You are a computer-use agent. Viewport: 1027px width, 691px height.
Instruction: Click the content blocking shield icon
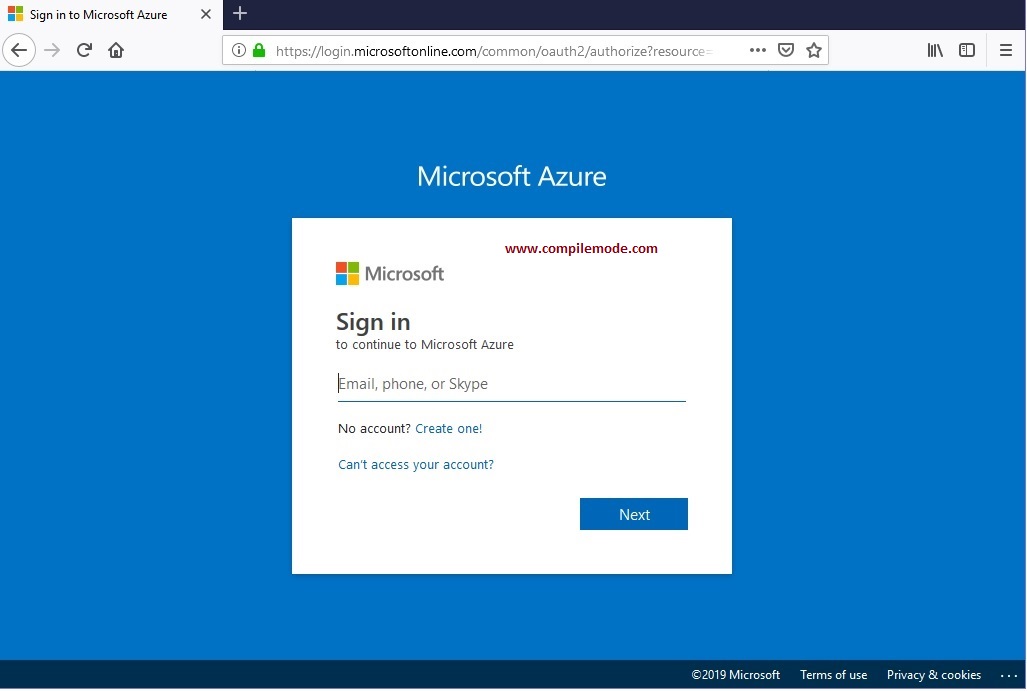tap(786, 50)
